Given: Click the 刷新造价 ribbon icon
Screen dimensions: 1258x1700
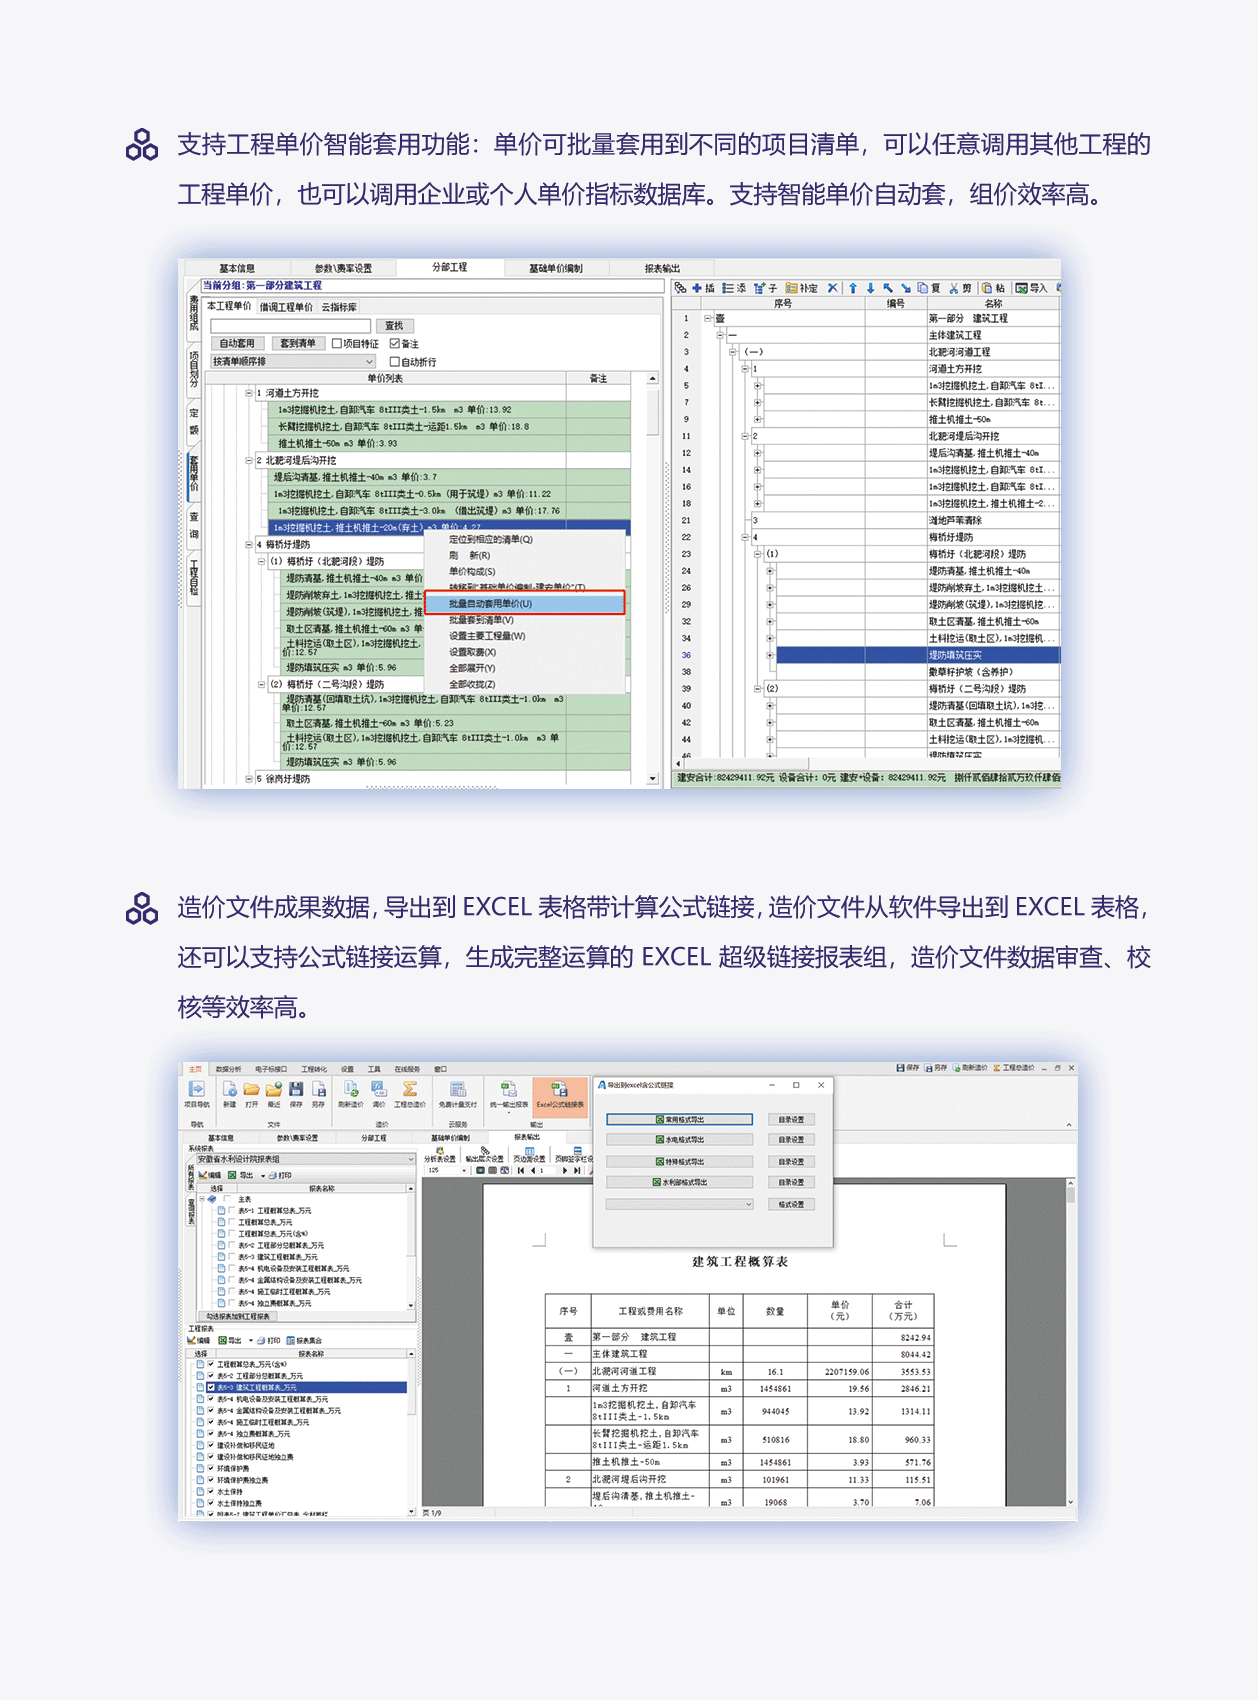Looking at the screenshot, I should [x=351, y=1089].
